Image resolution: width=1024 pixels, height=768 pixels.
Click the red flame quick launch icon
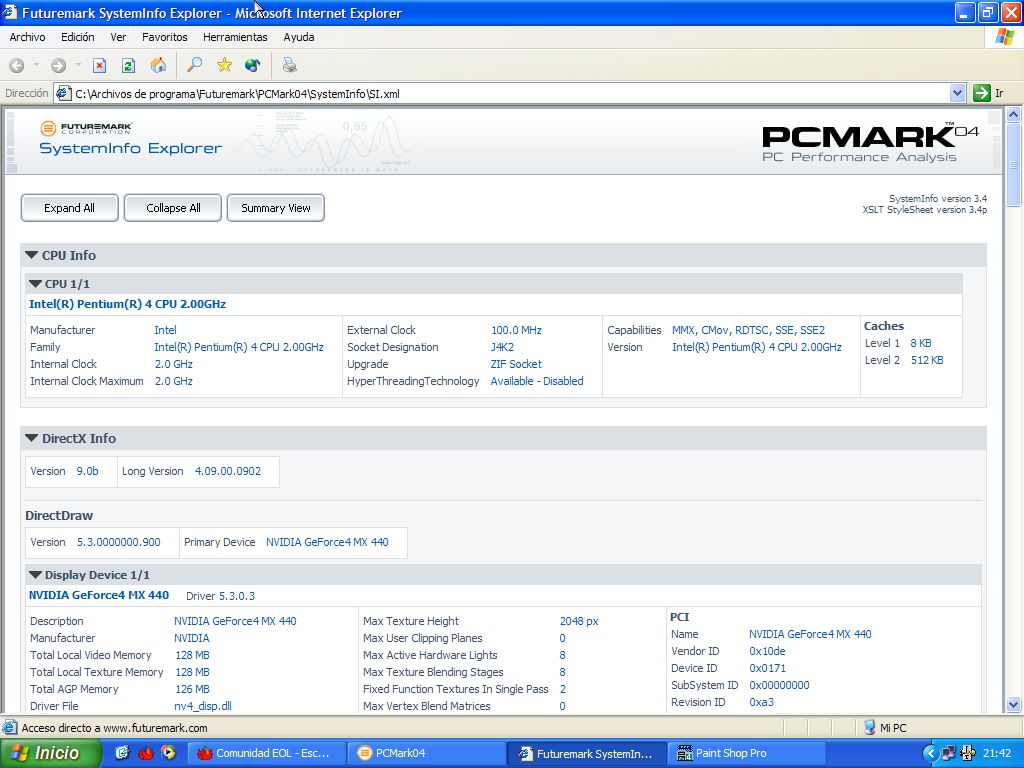pos(145,753)
